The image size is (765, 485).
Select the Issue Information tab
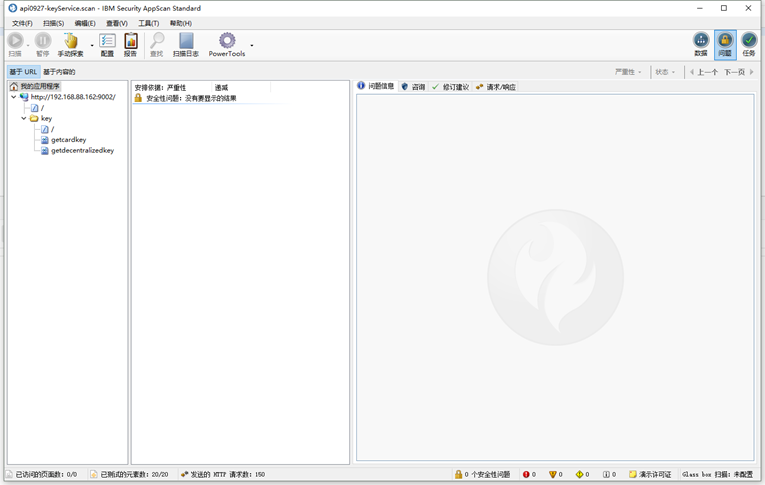point(376,86)
